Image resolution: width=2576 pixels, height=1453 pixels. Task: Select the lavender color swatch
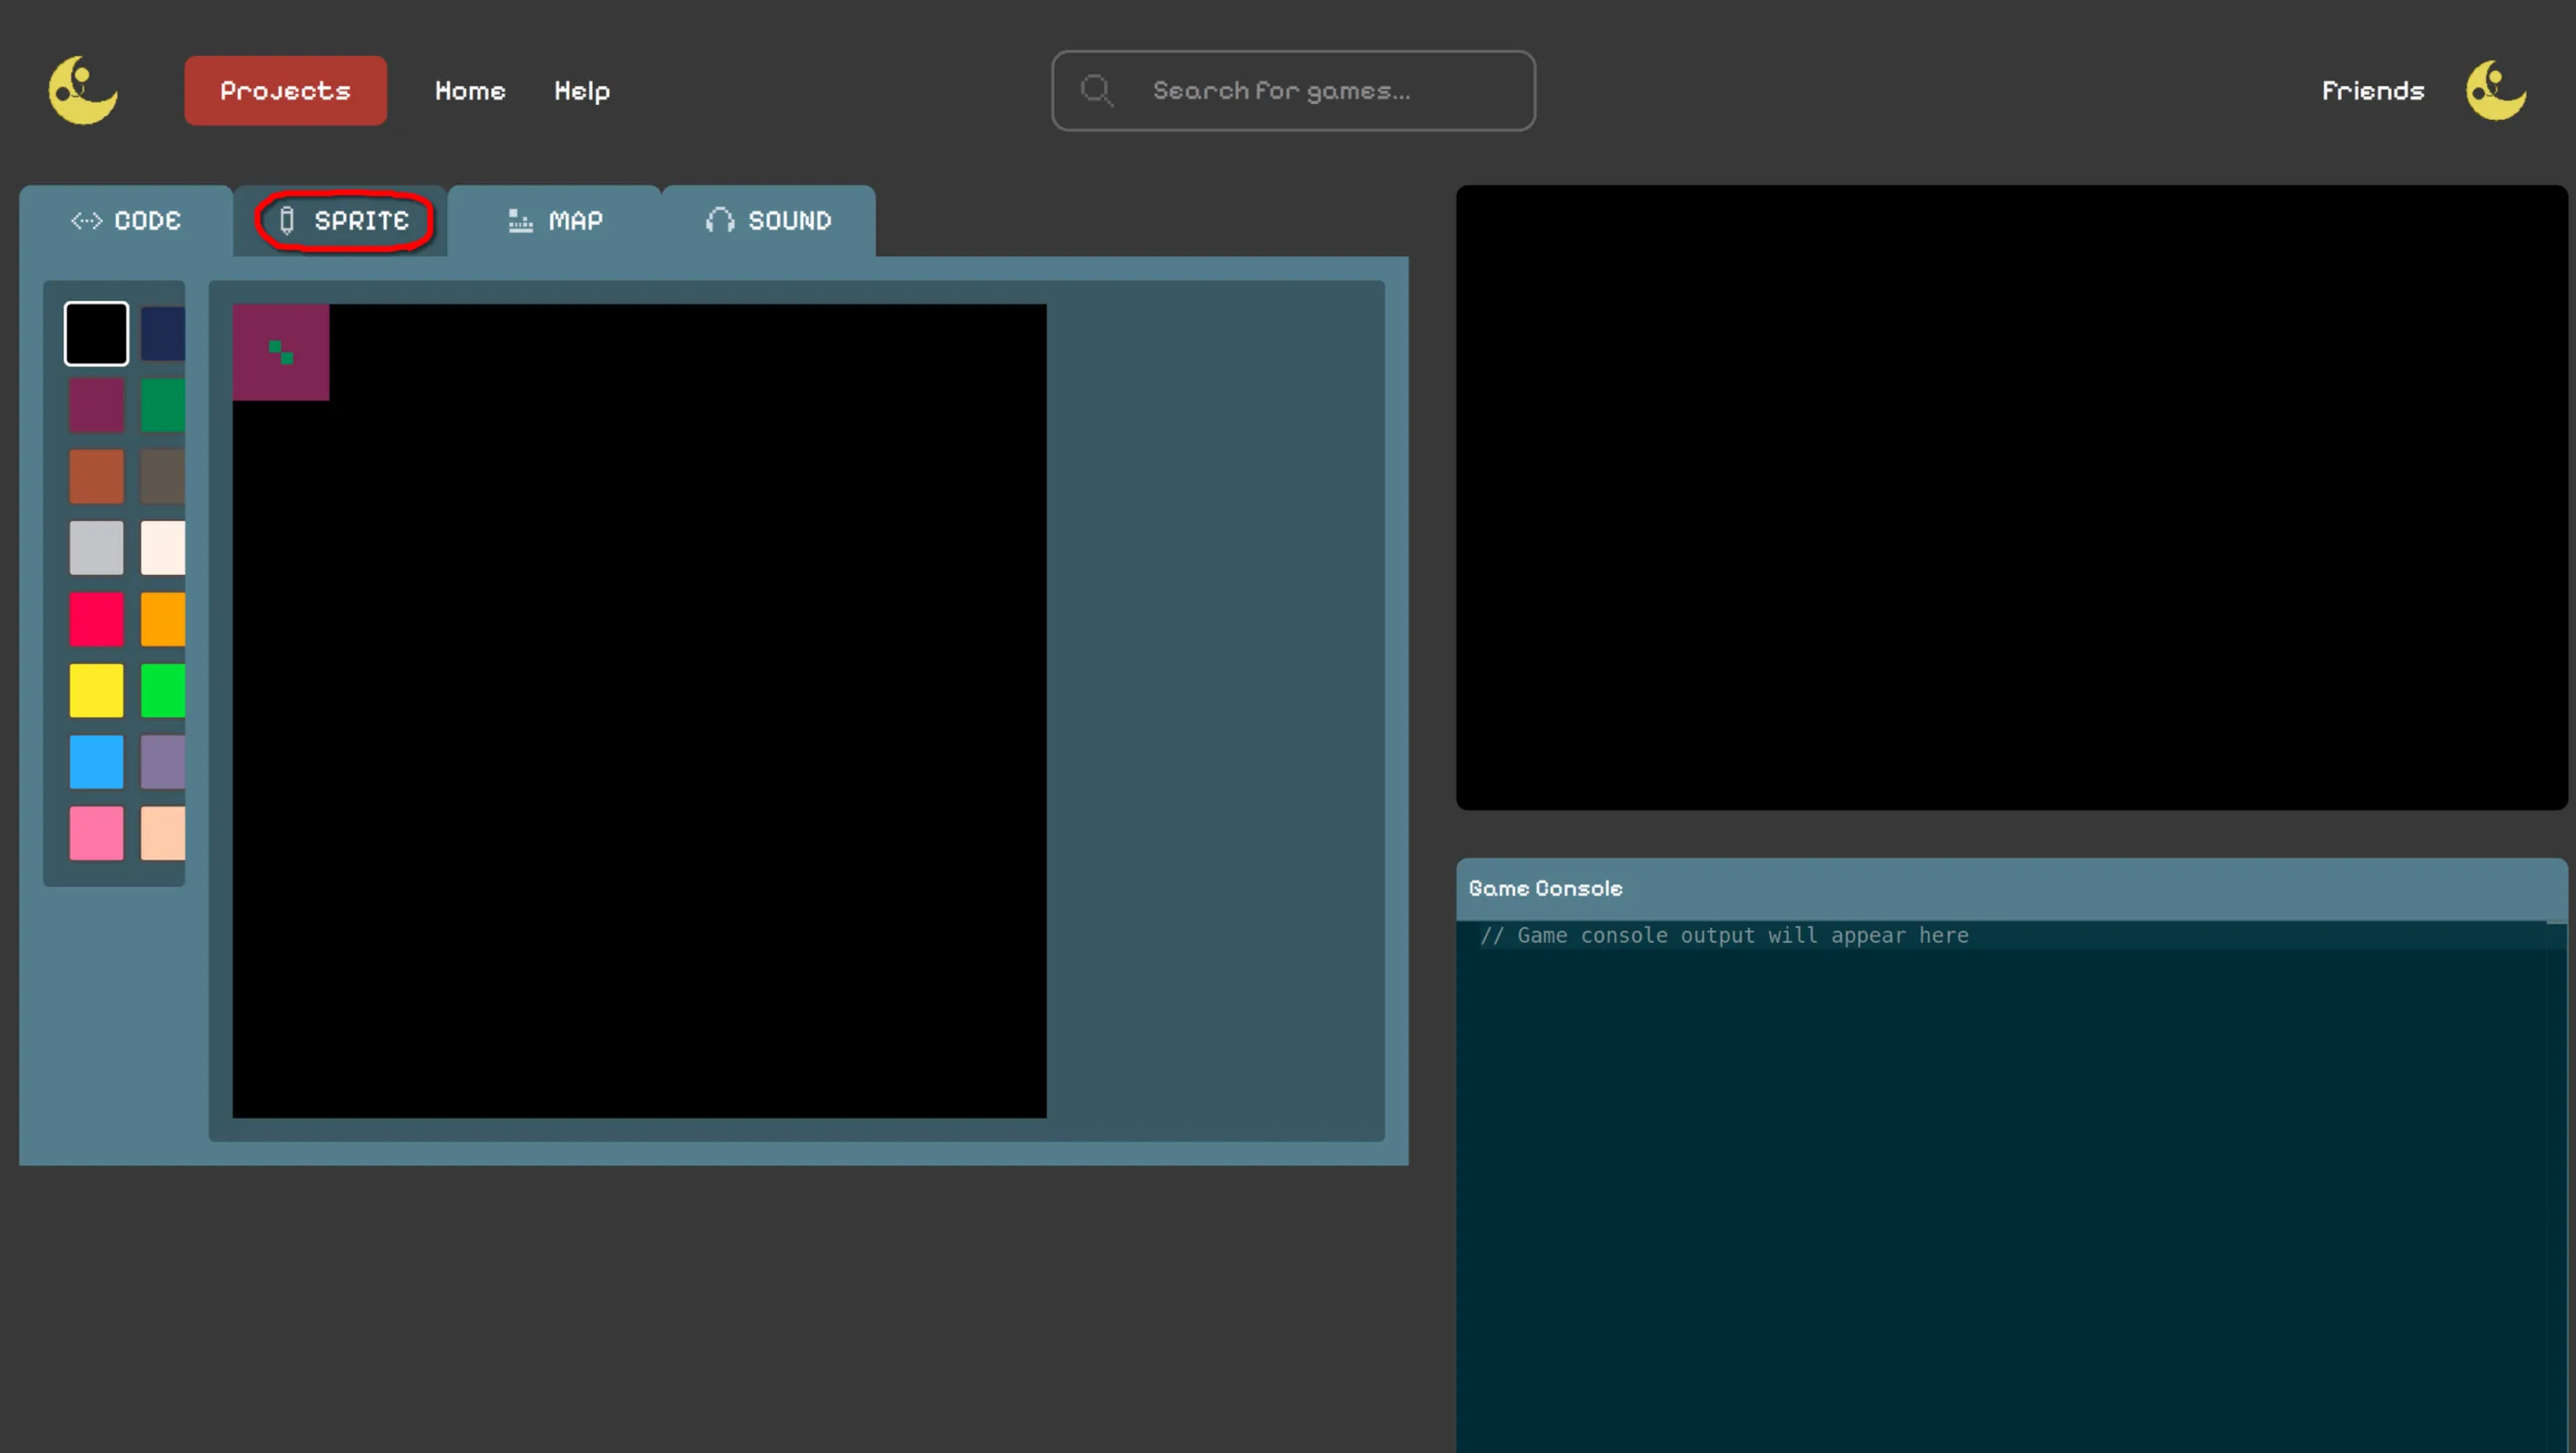pos(163,762)
